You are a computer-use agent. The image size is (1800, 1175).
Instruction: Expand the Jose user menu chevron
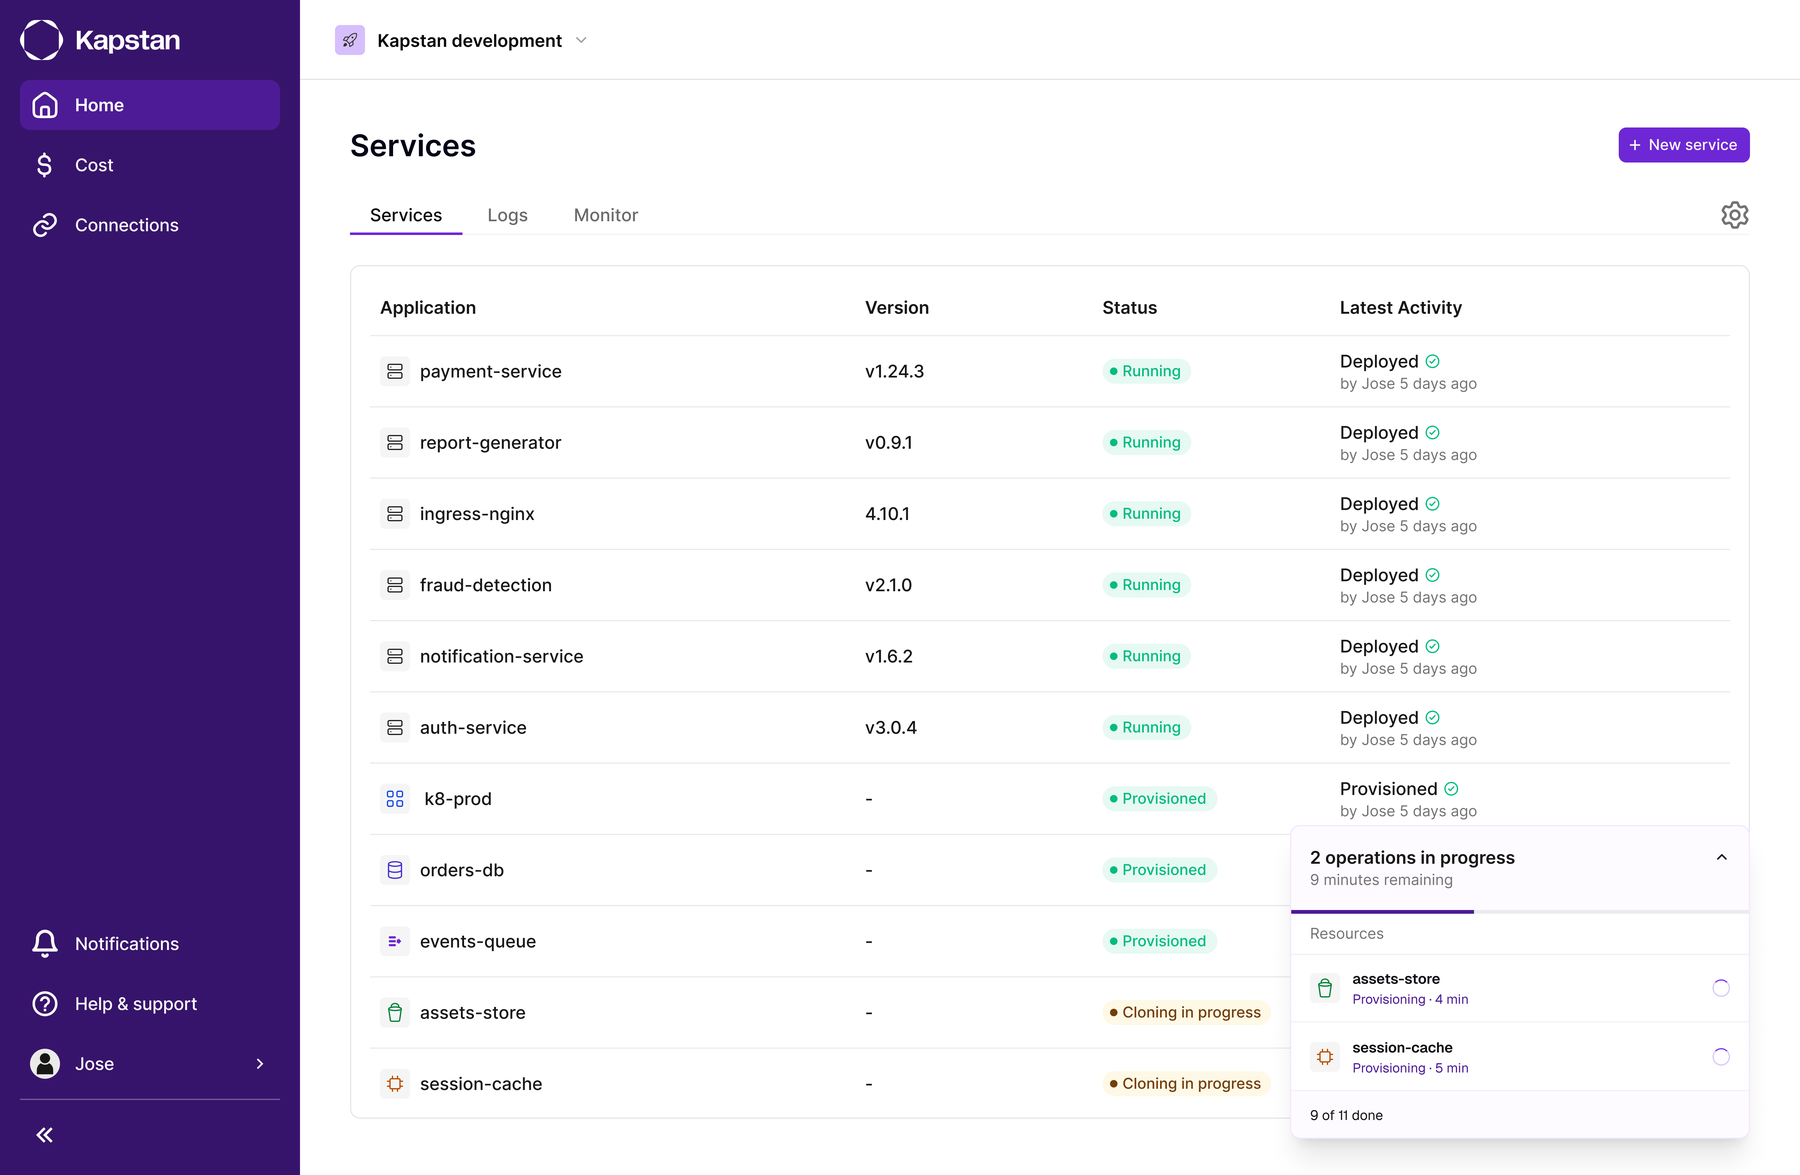click(260, 1064)
